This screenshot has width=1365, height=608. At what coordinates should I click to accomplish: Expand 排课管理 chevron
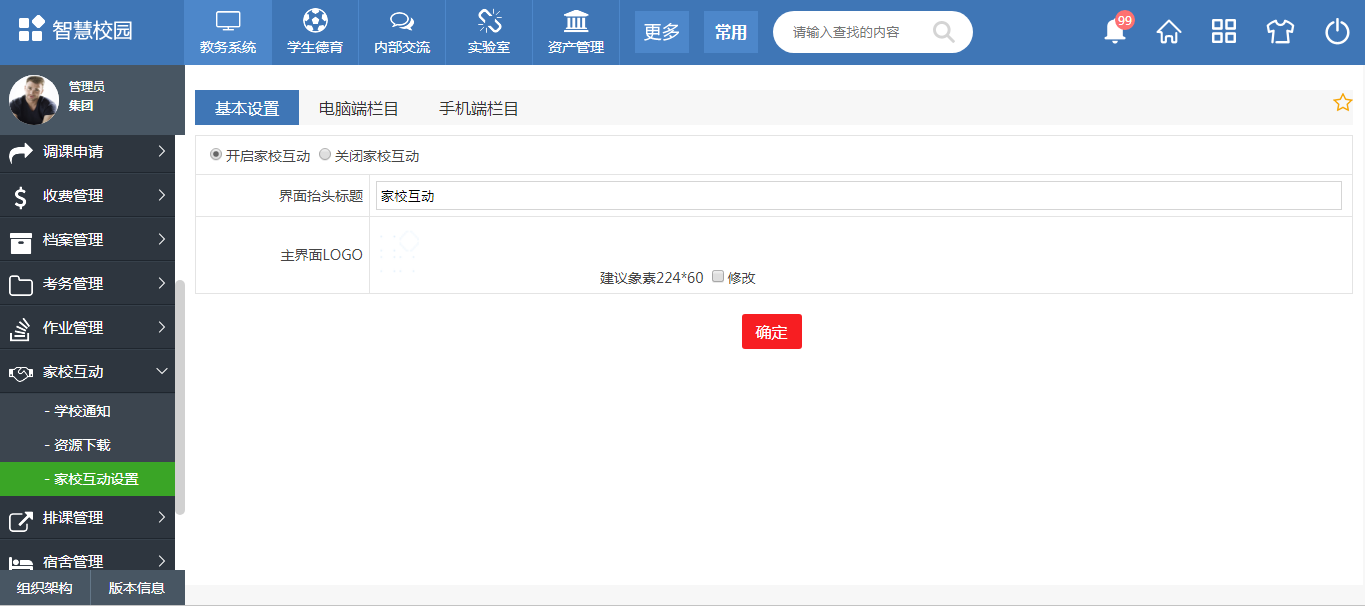pyautogui.click(x=161, y=517)
